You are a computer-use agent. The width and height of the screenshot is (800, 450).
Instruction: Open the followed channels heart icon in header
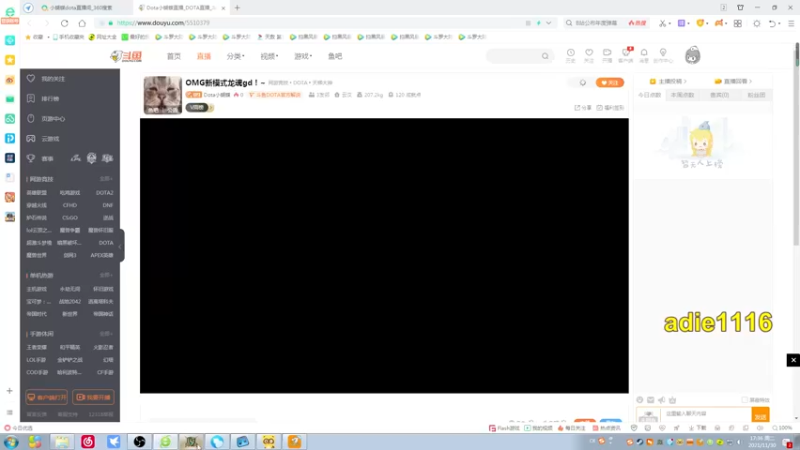589,53
